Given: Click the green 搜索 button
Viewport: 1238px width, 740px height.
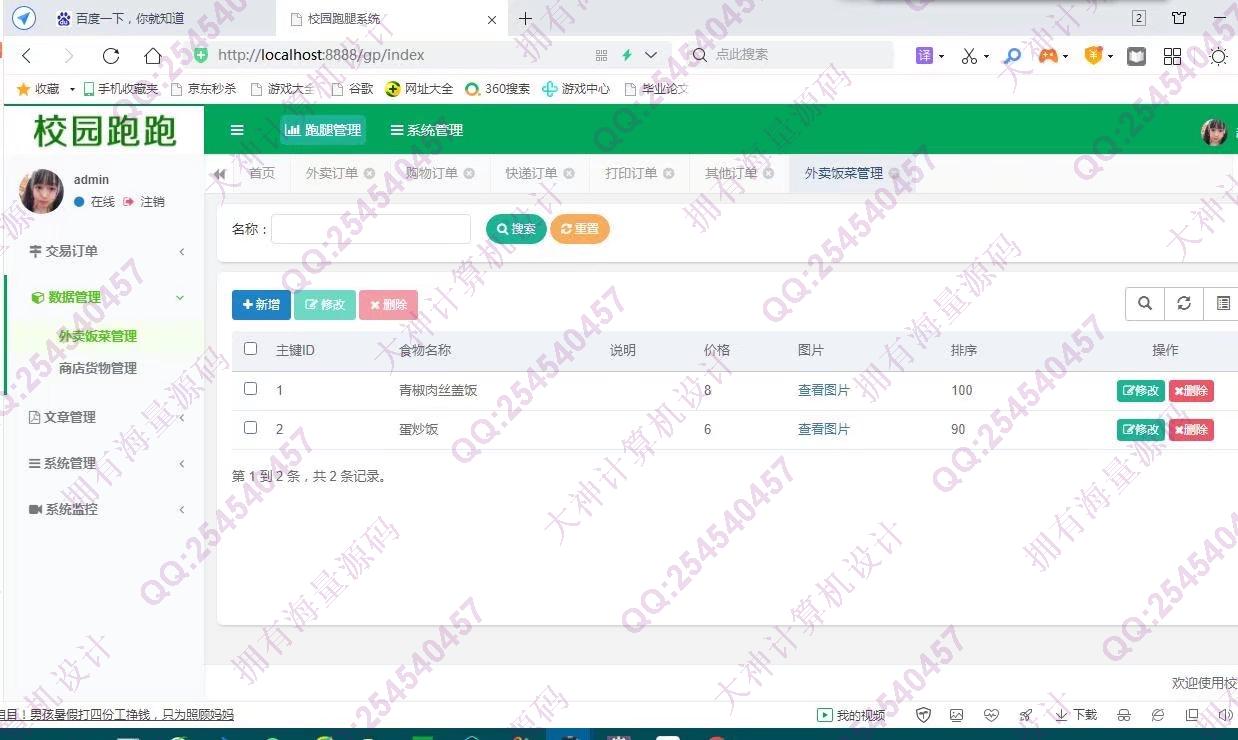Looking at the screenshot, I should tap(516, 229).
